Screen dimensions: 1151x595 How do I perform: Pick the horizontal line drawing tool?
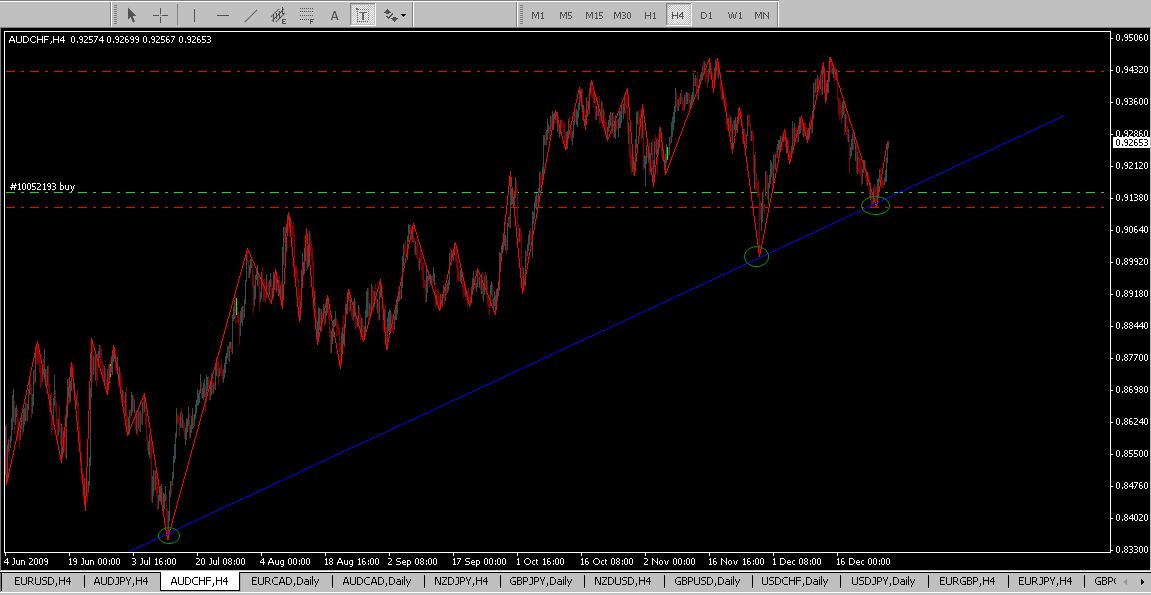point(222,15)
